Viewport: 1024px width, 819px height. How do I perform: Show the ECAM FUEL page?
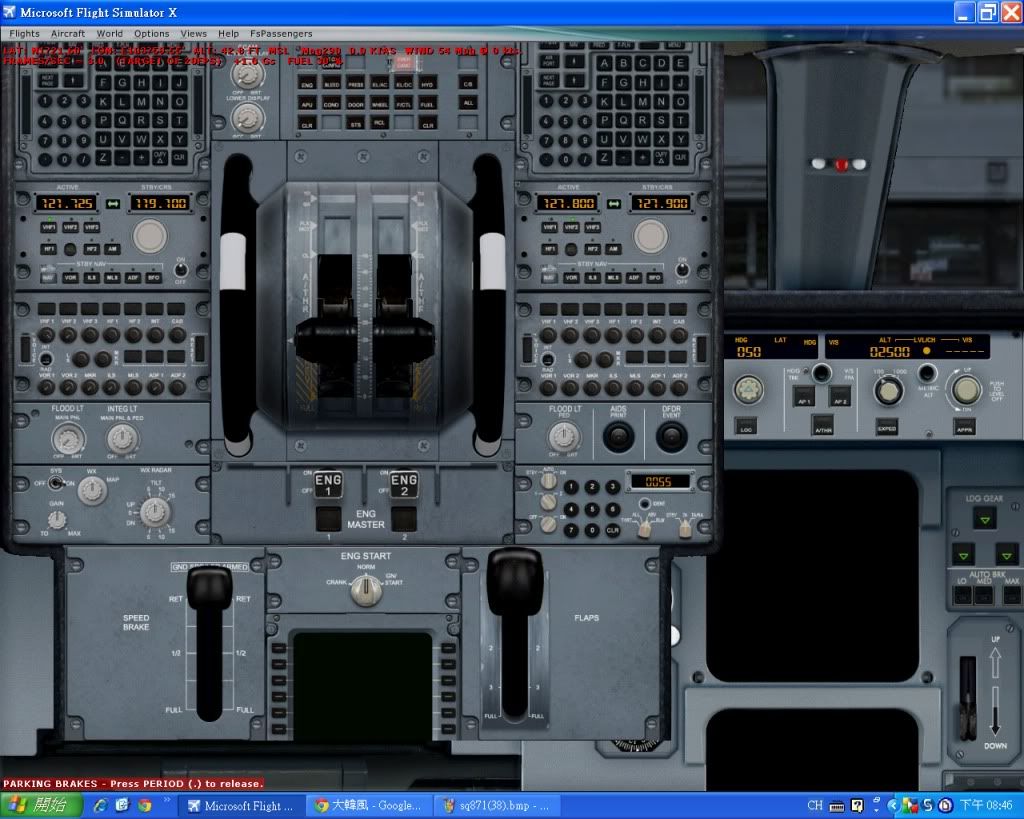click(427, 104)
